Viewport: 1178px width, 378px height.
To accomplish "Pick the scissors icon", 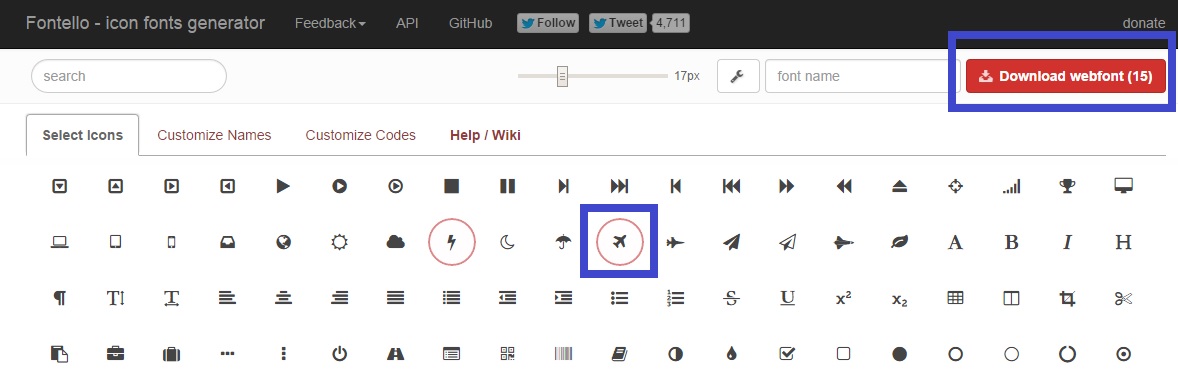I will (1123, 298).
